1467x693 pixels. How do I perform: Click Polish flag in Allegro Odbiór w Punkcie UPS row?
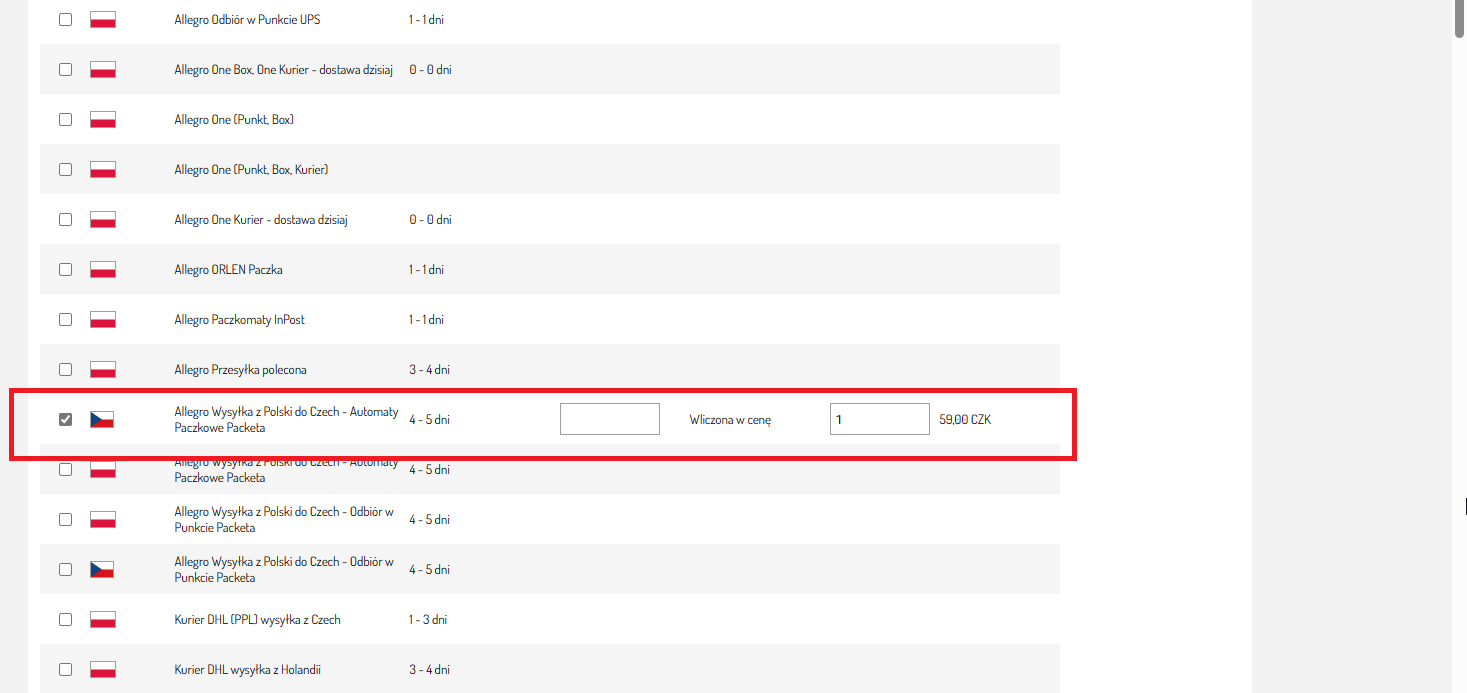point(102,19)
